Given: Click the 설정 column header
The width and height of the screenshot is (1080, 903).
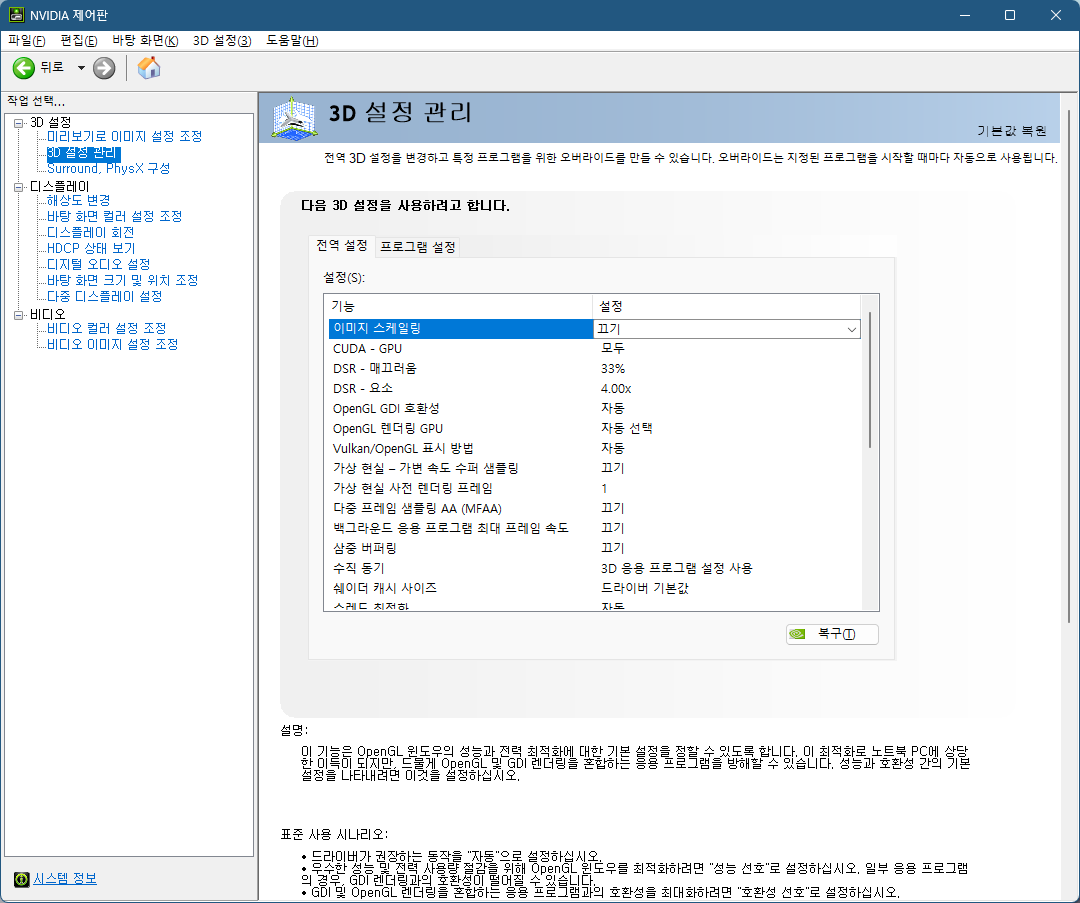Looking at the screenshot, I should 726,307.
